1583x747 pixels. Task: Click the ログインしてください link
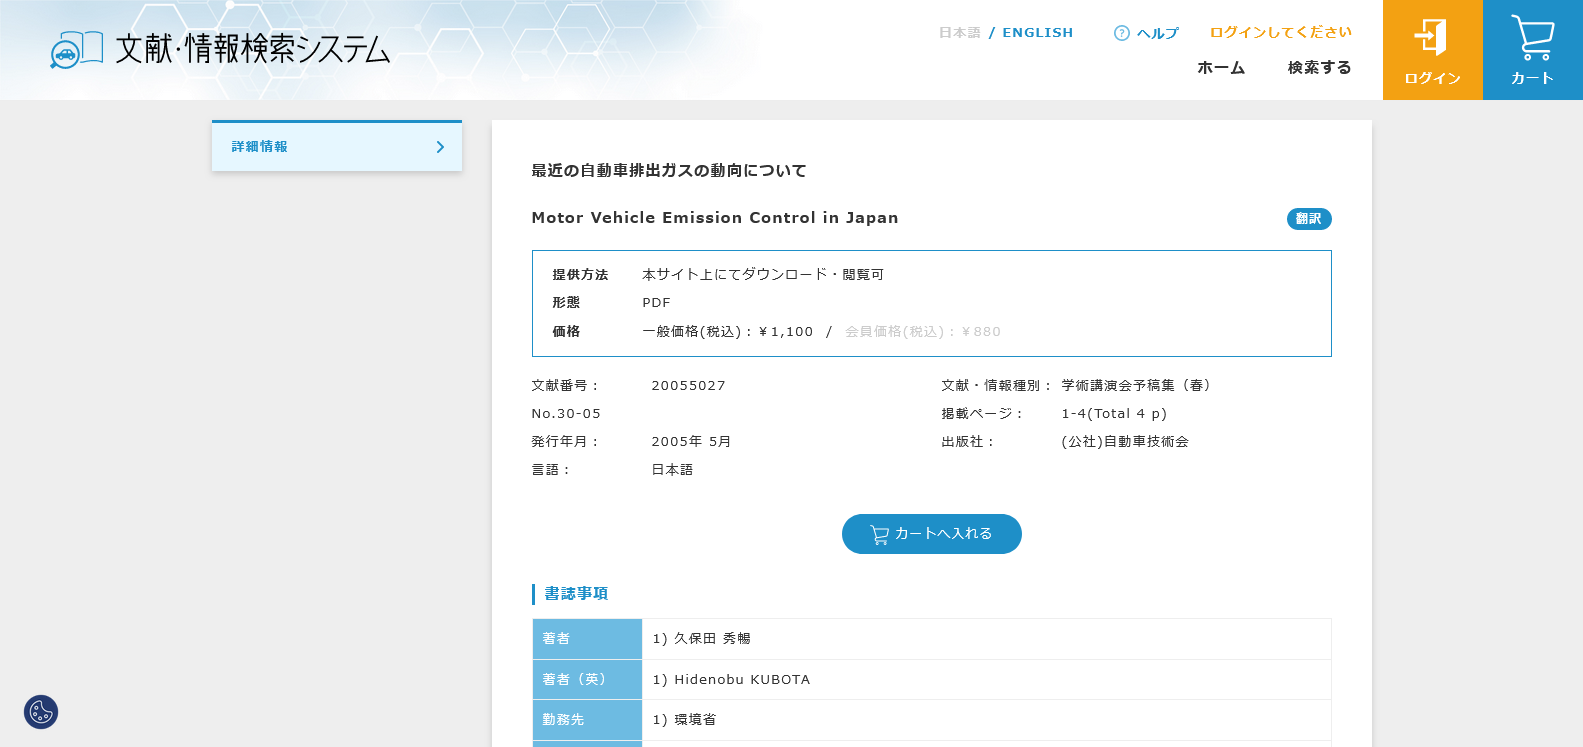click(1280, 32)
